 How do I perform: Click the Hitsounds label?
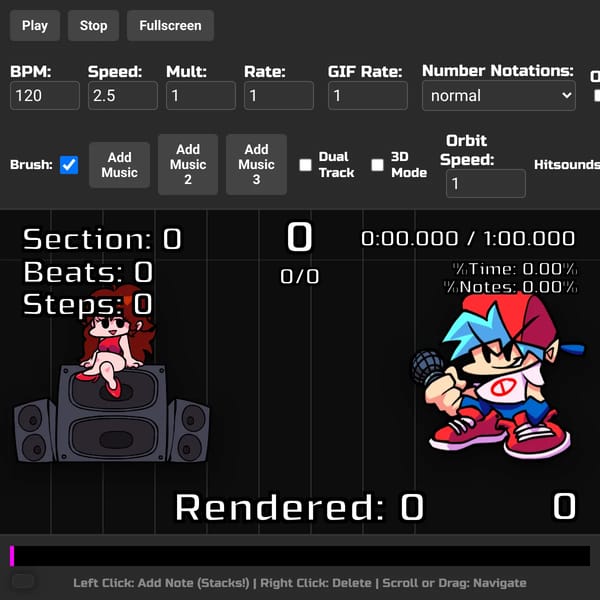[567, 165]
